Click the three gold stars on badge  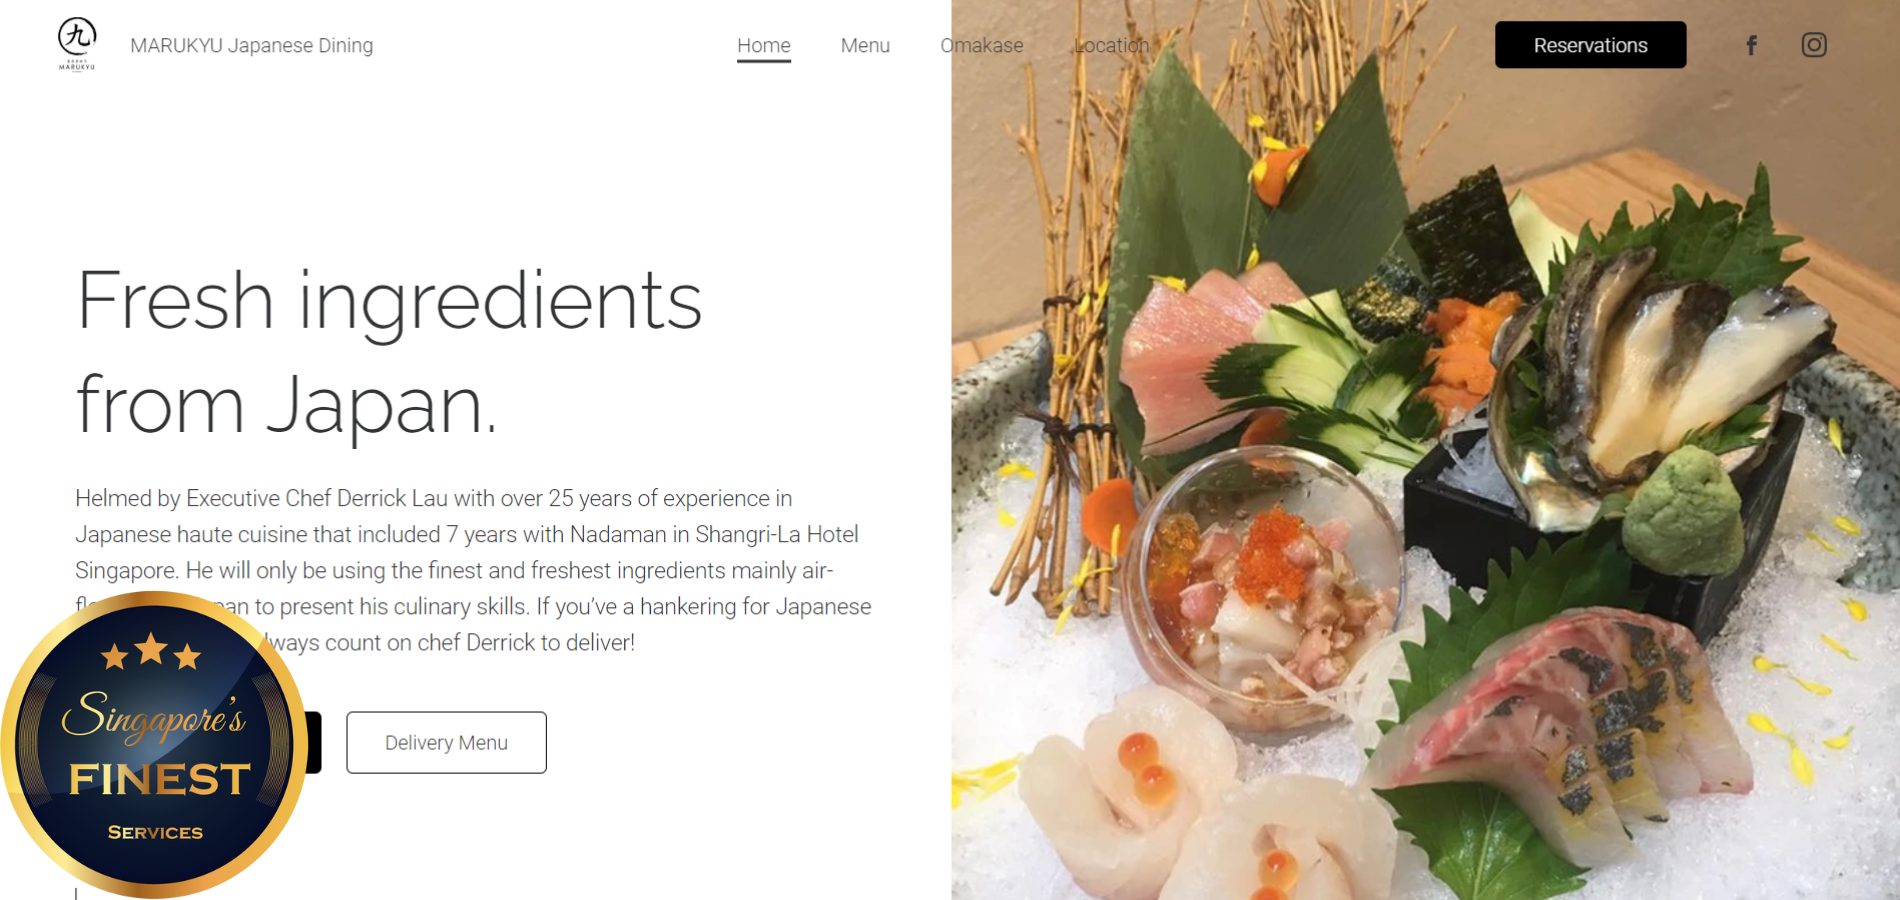[x=151, y=651]
